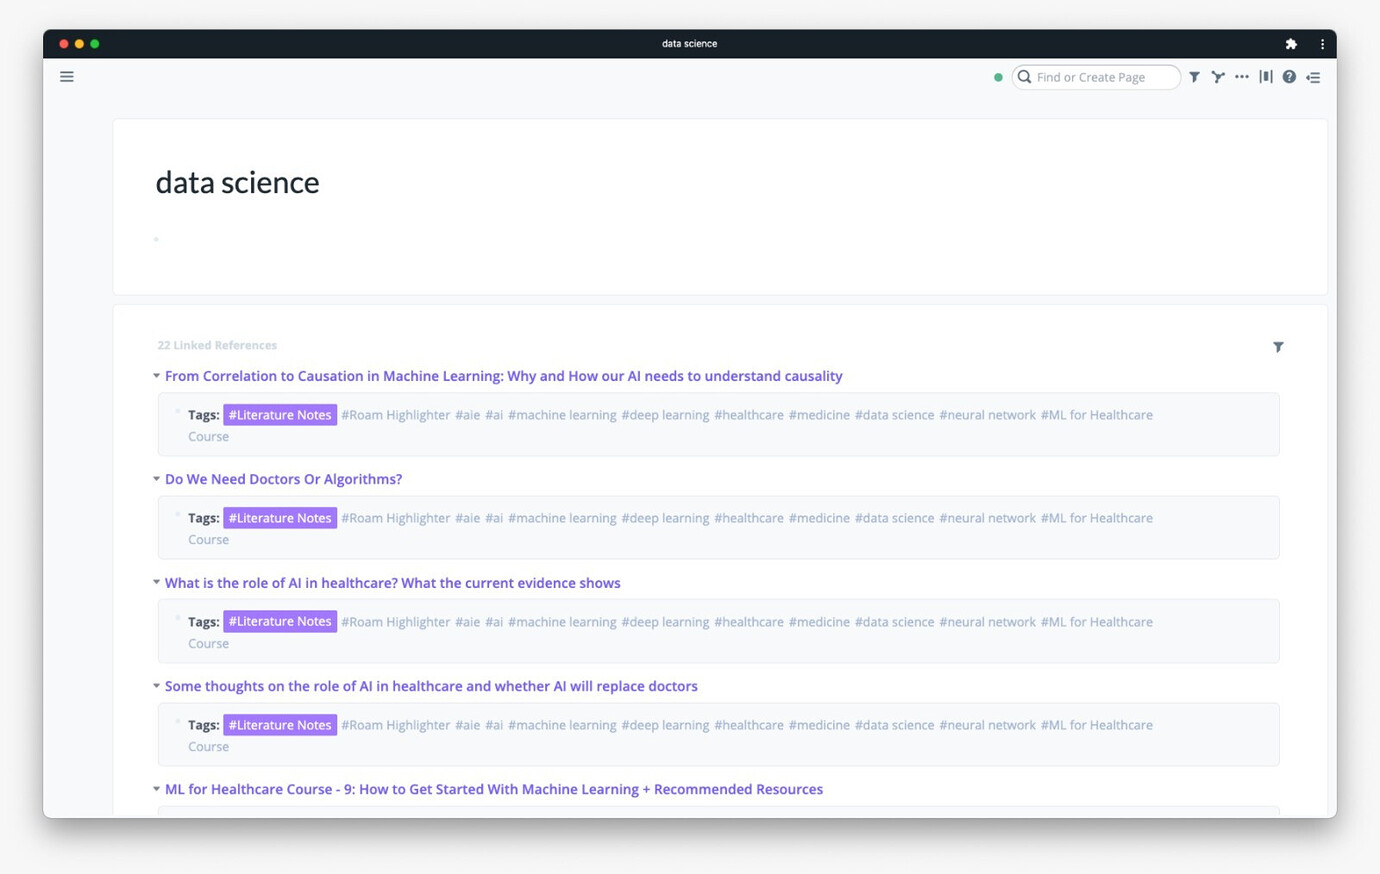Open the help question mark icon
The image size is (1380, 874).
(1289, 77)
